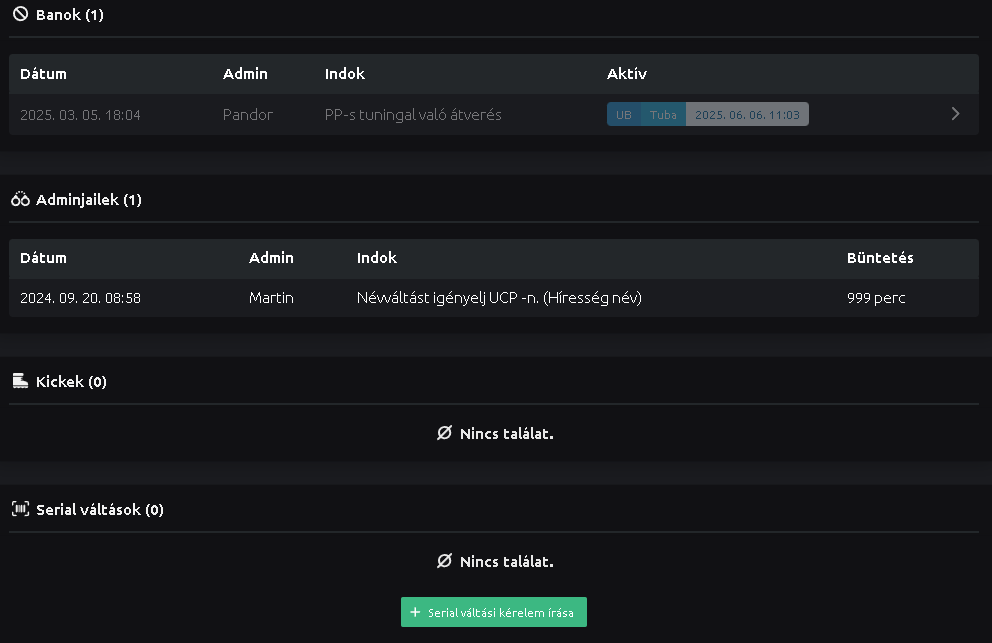Click the boot icon beside Kickek
Viewport: 992px width, 643px height.
pyautogui.click(x=20, y=382)
